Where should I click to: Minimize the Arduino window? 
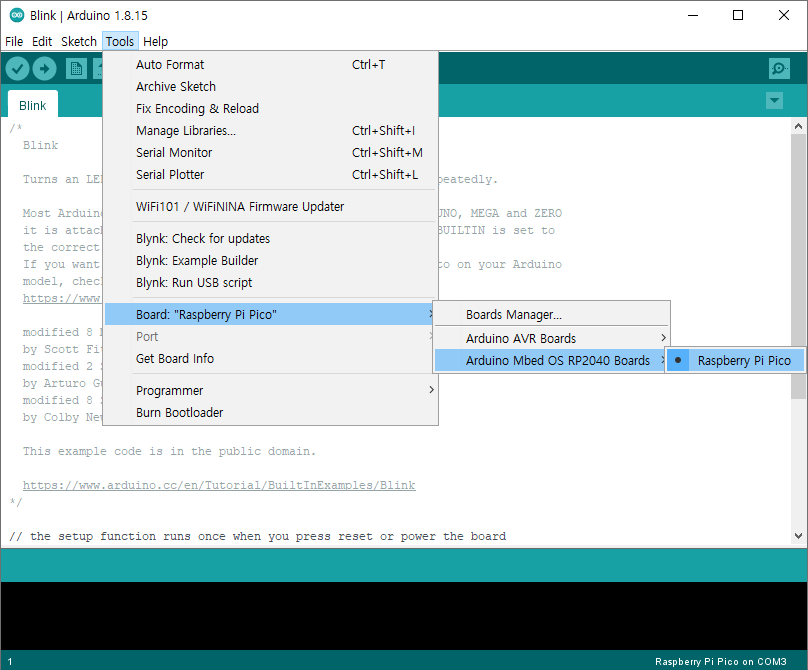[x=693, y=15]
